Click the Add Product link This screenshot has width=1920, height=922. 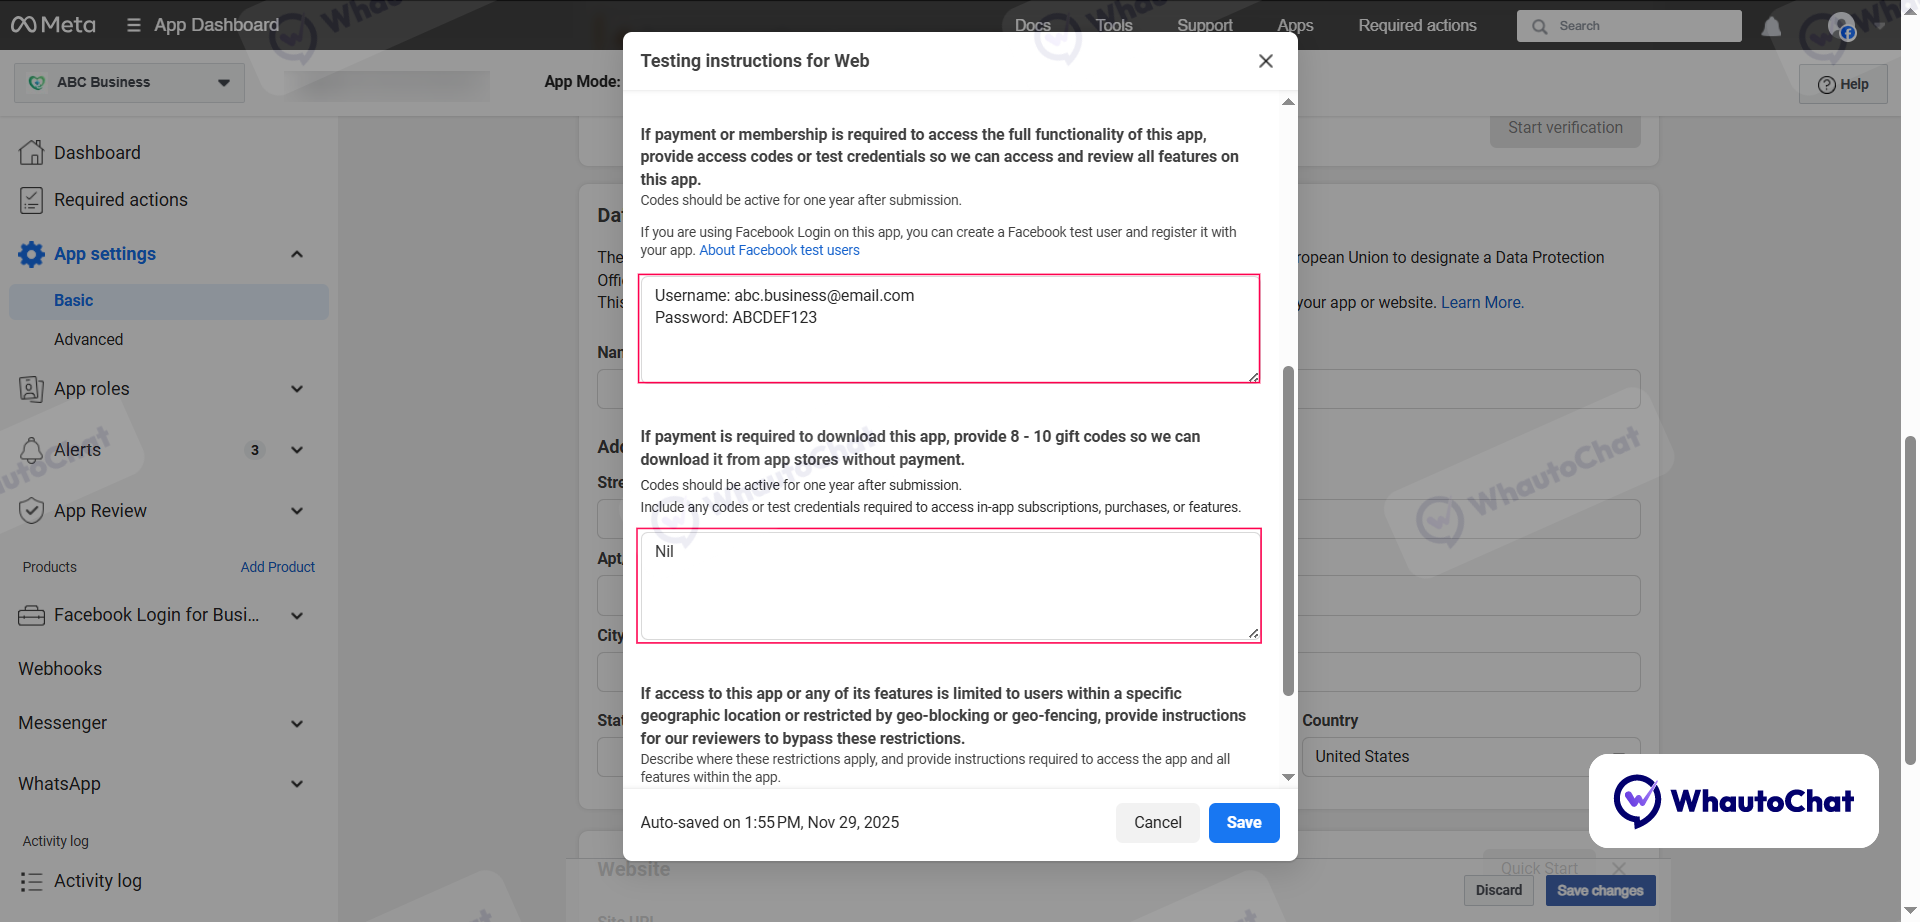[x=277, y=567]
